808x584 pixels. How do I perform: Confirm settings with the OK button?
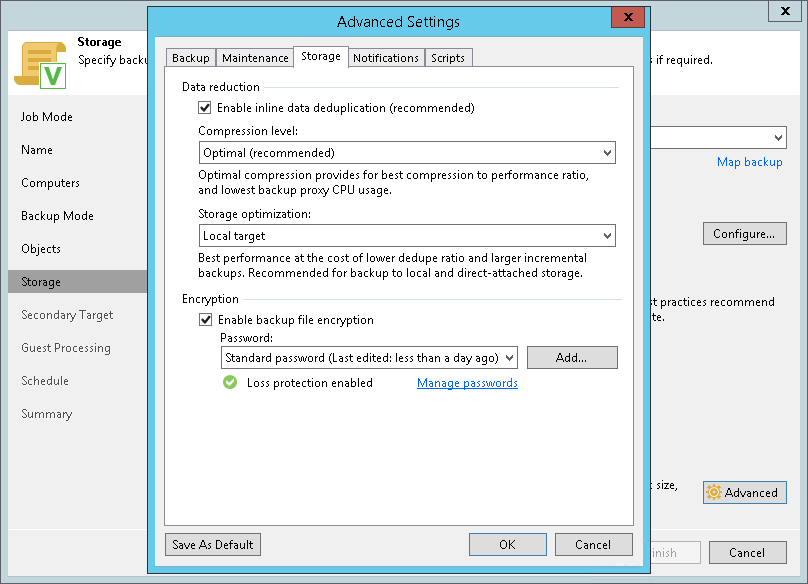pos(507,545)
